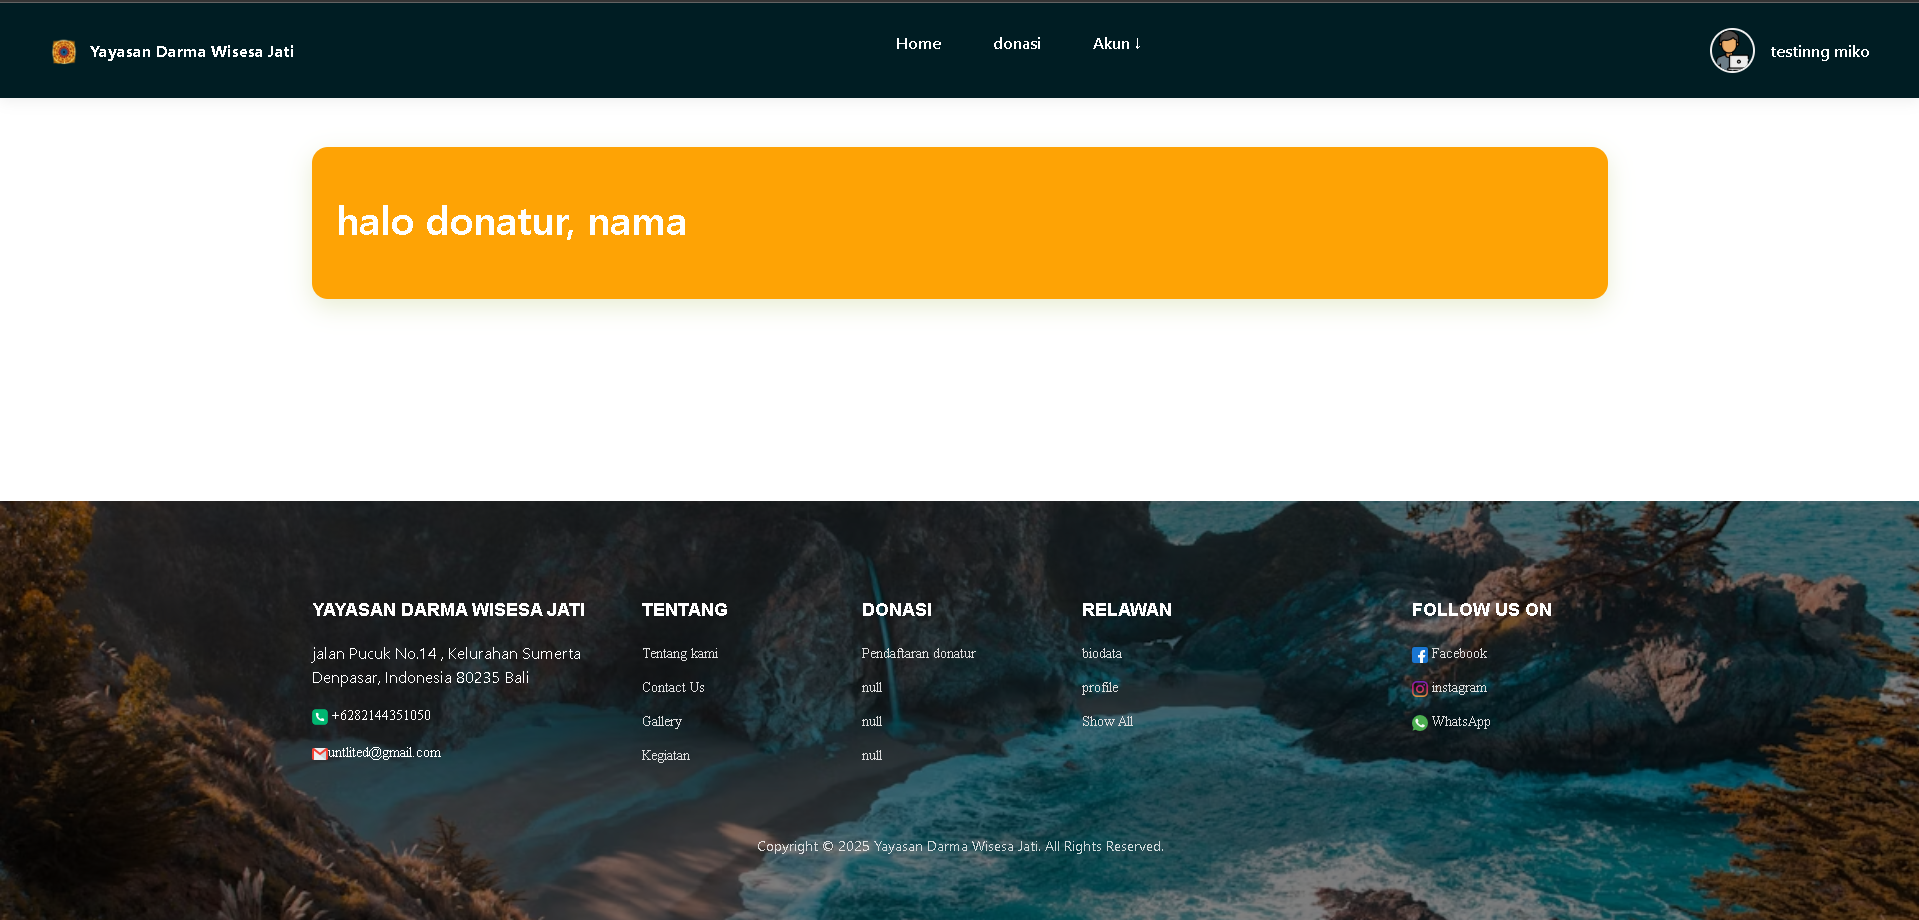1919x920 pixels.
Task: Click the Instagram icon in the footer
Action: (x=1419, y=688)
